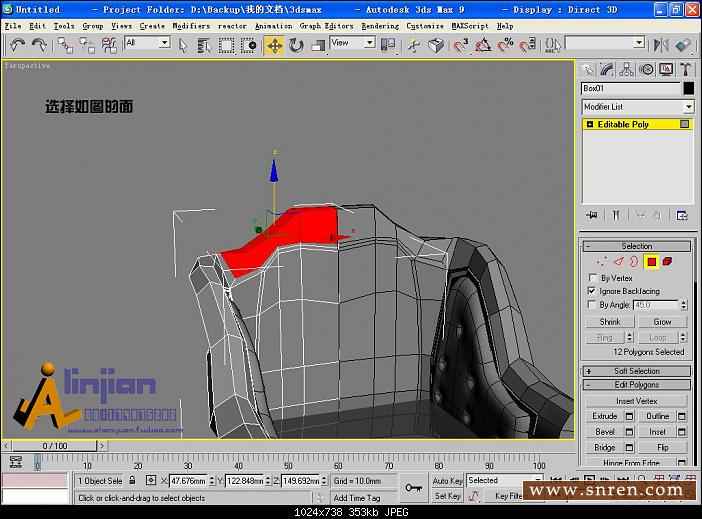Click the Extrude button
Image resolution: width=702 pixels, height=519 pixels.
click(604, 416)
